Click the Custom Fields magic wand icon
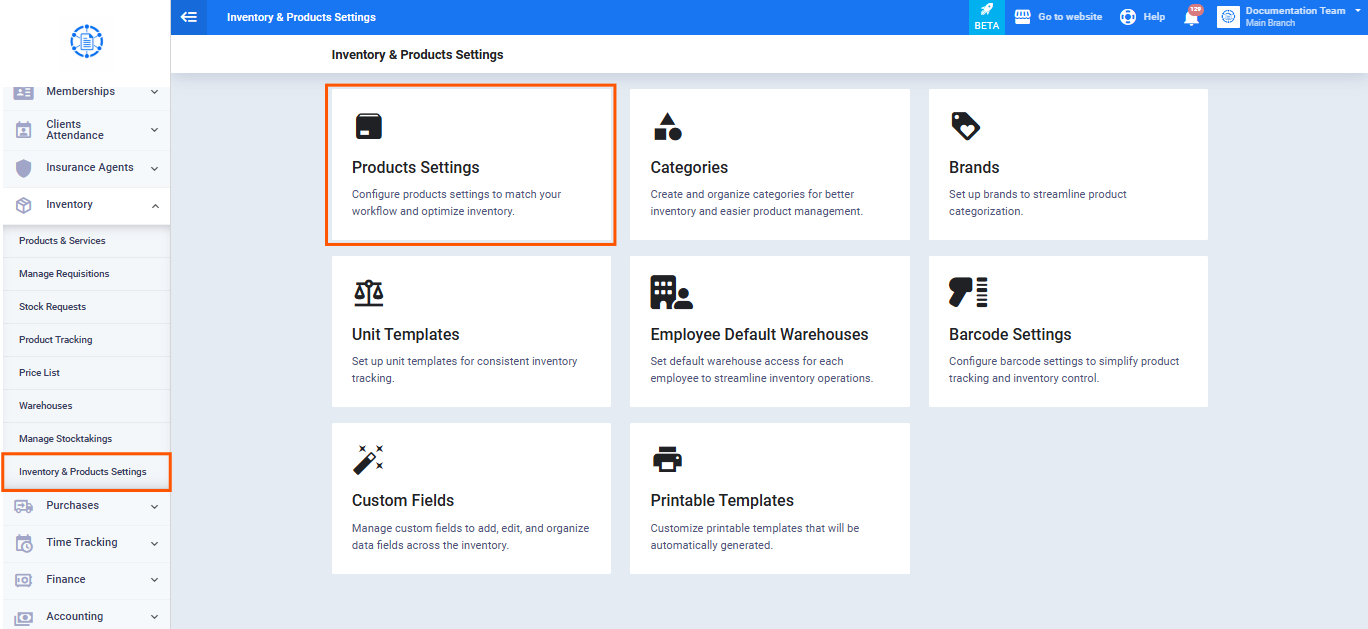This screenshot has height=629, width=1368. coord(369,459)
